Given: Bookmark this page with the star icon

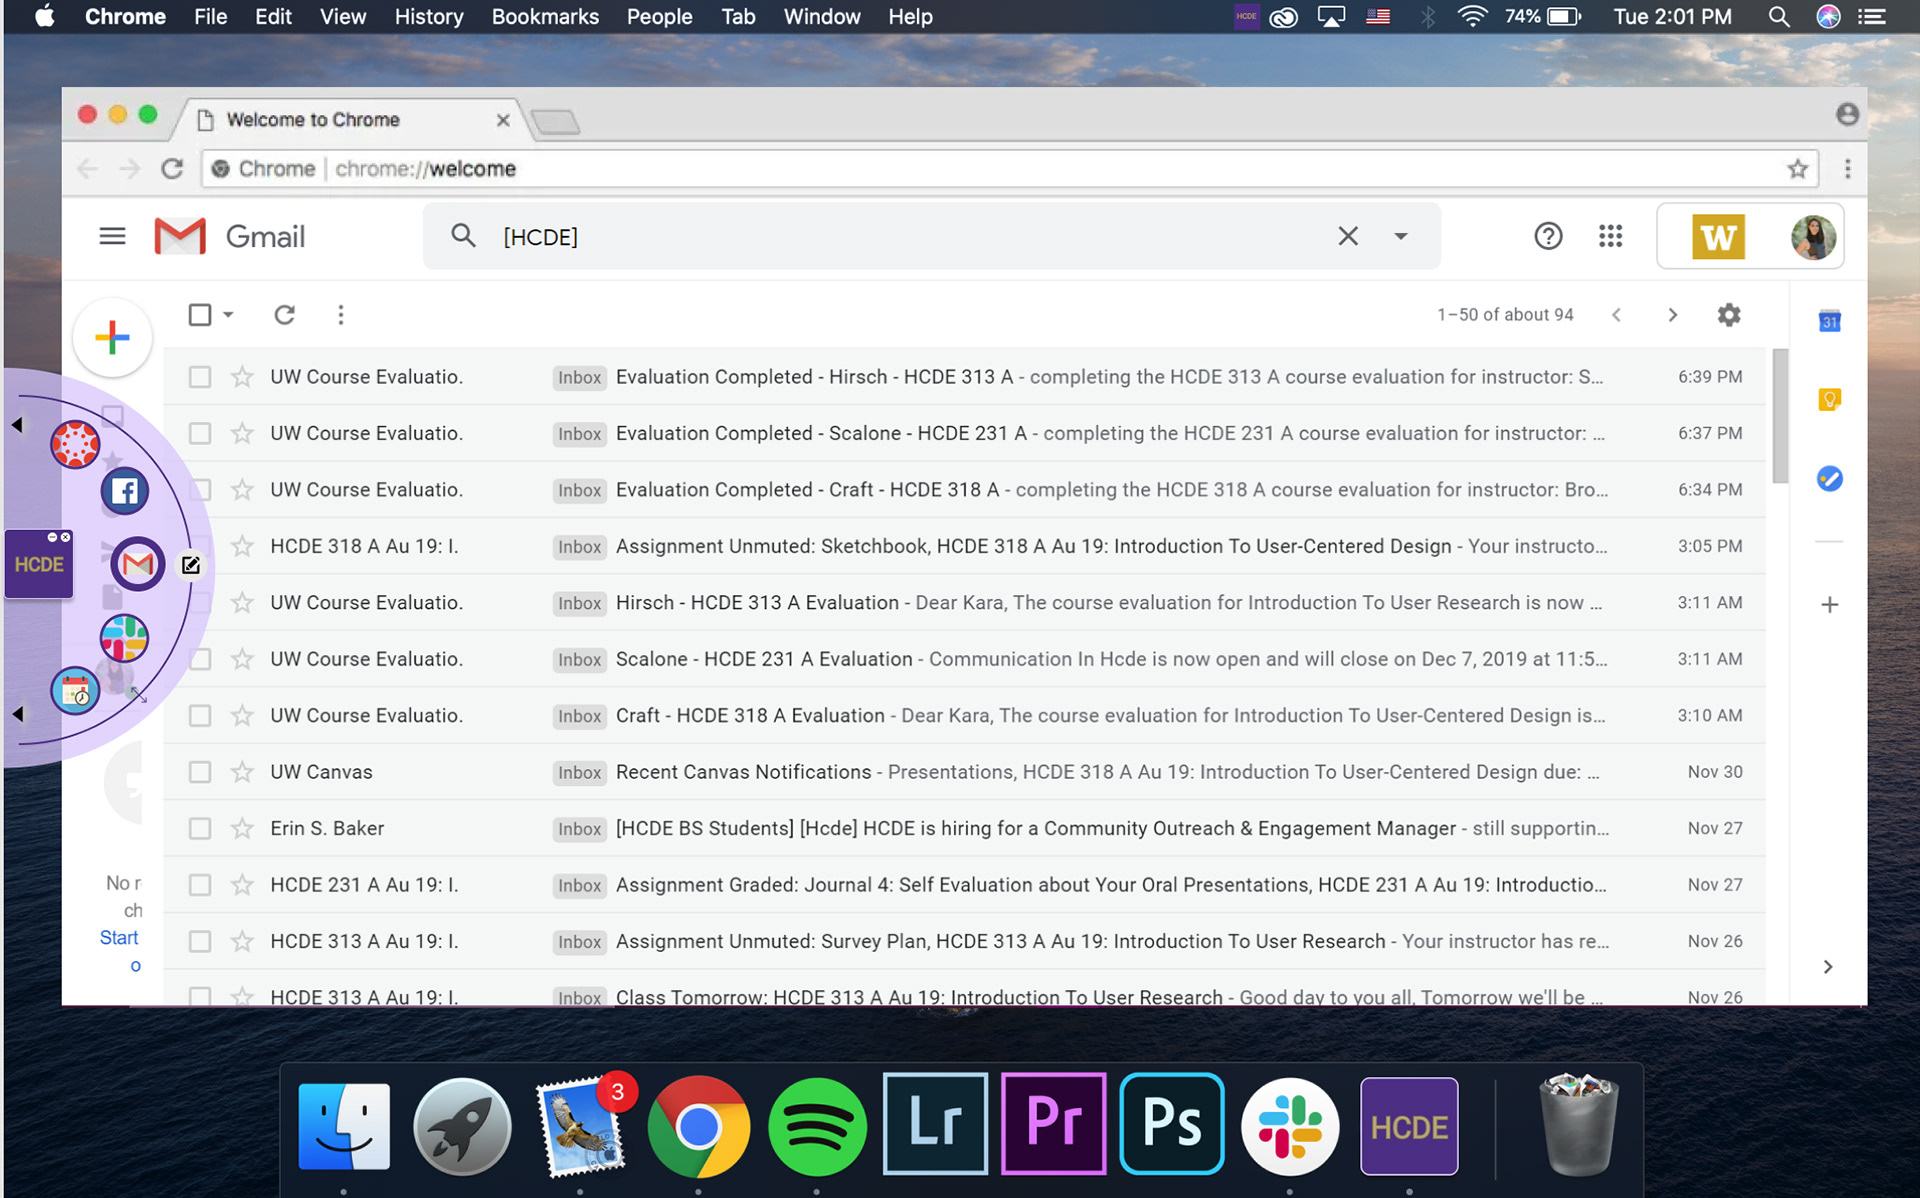Looking at the screenshot, I should [x=1797, y=169].
